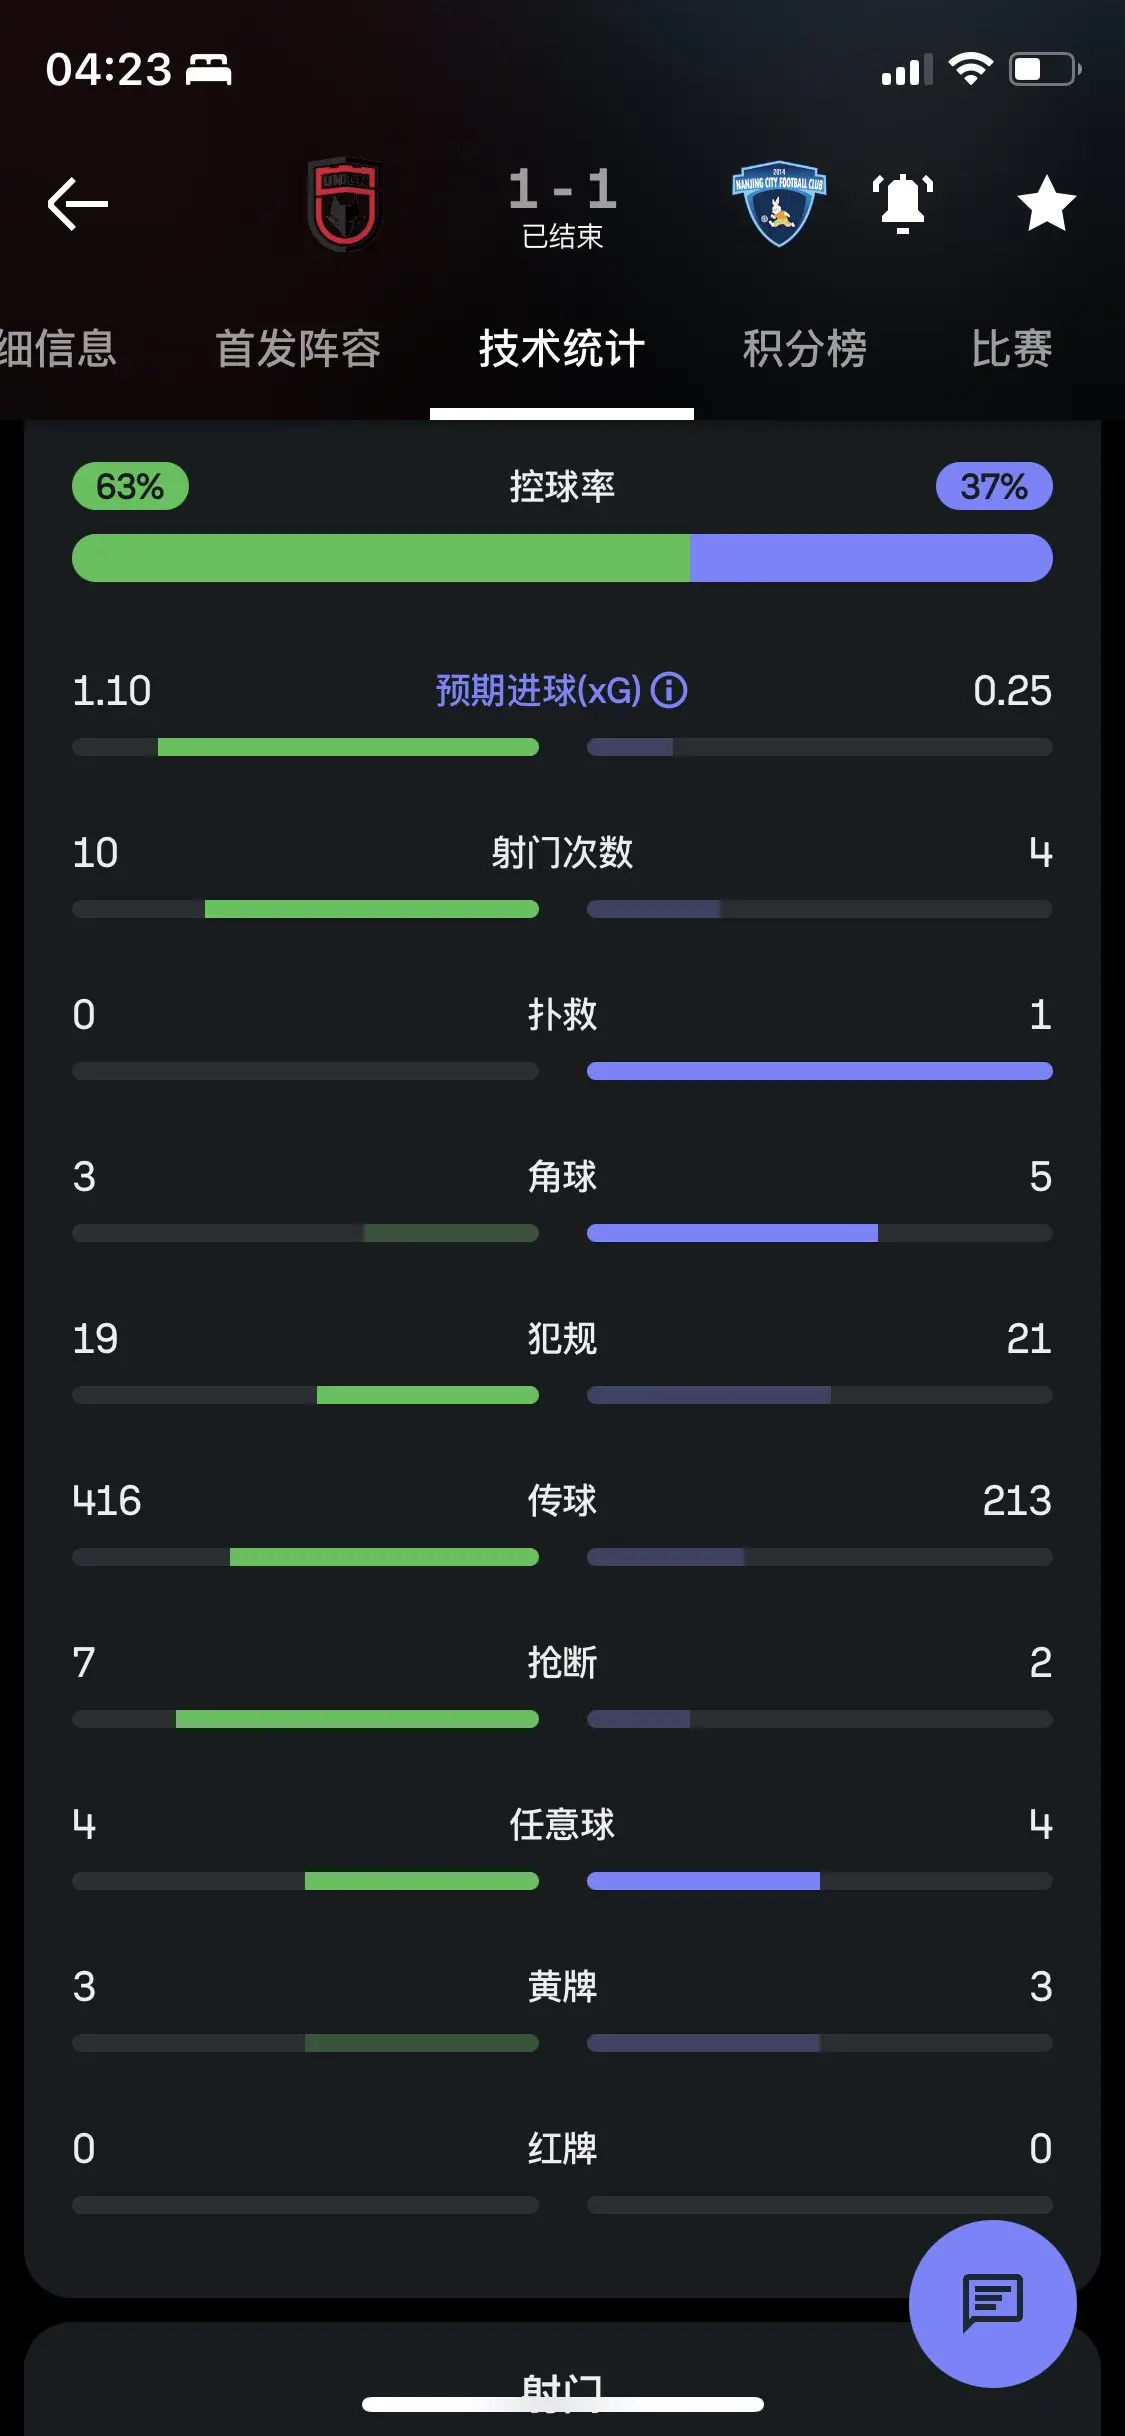
Task: Tap the 传球 statistic label
Action: click(x=562, y=1500)
